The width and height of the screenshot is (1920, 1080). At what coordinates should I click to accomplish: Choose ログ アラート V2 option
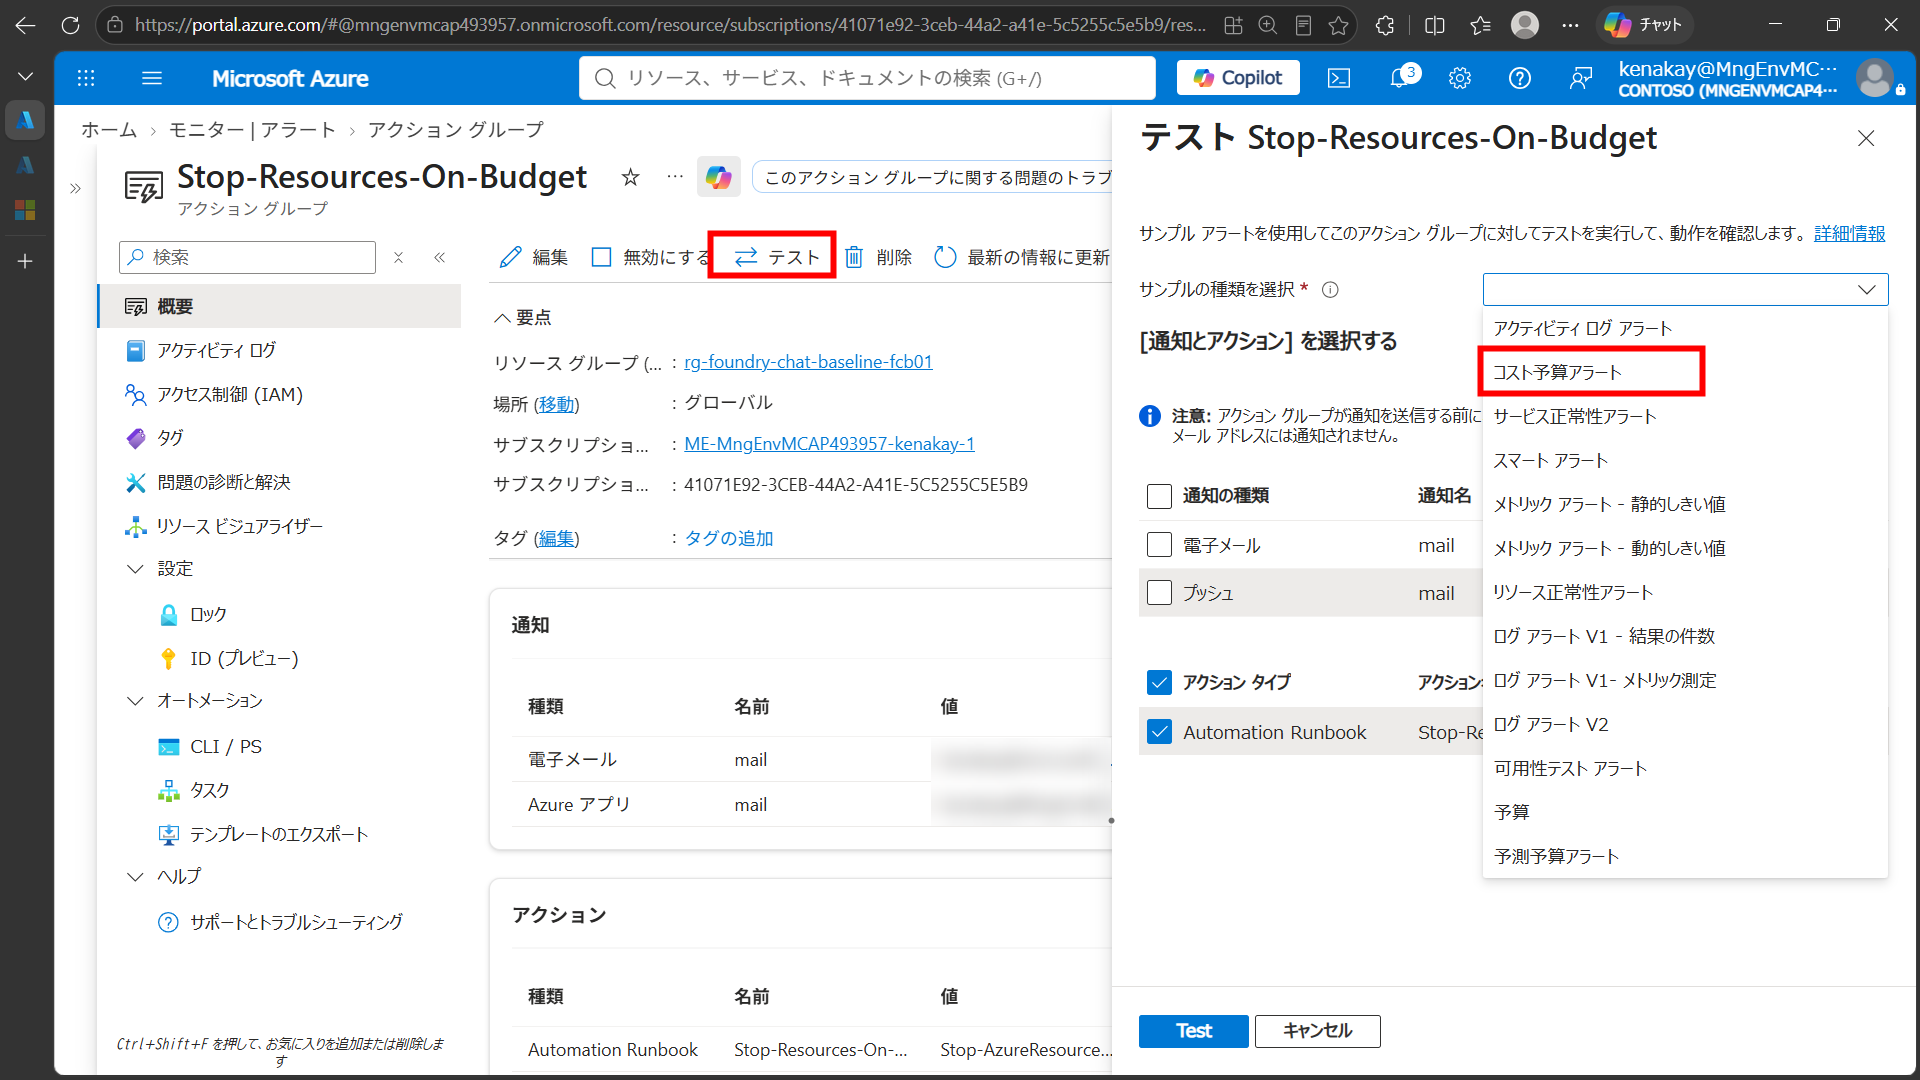[1685, 724]
